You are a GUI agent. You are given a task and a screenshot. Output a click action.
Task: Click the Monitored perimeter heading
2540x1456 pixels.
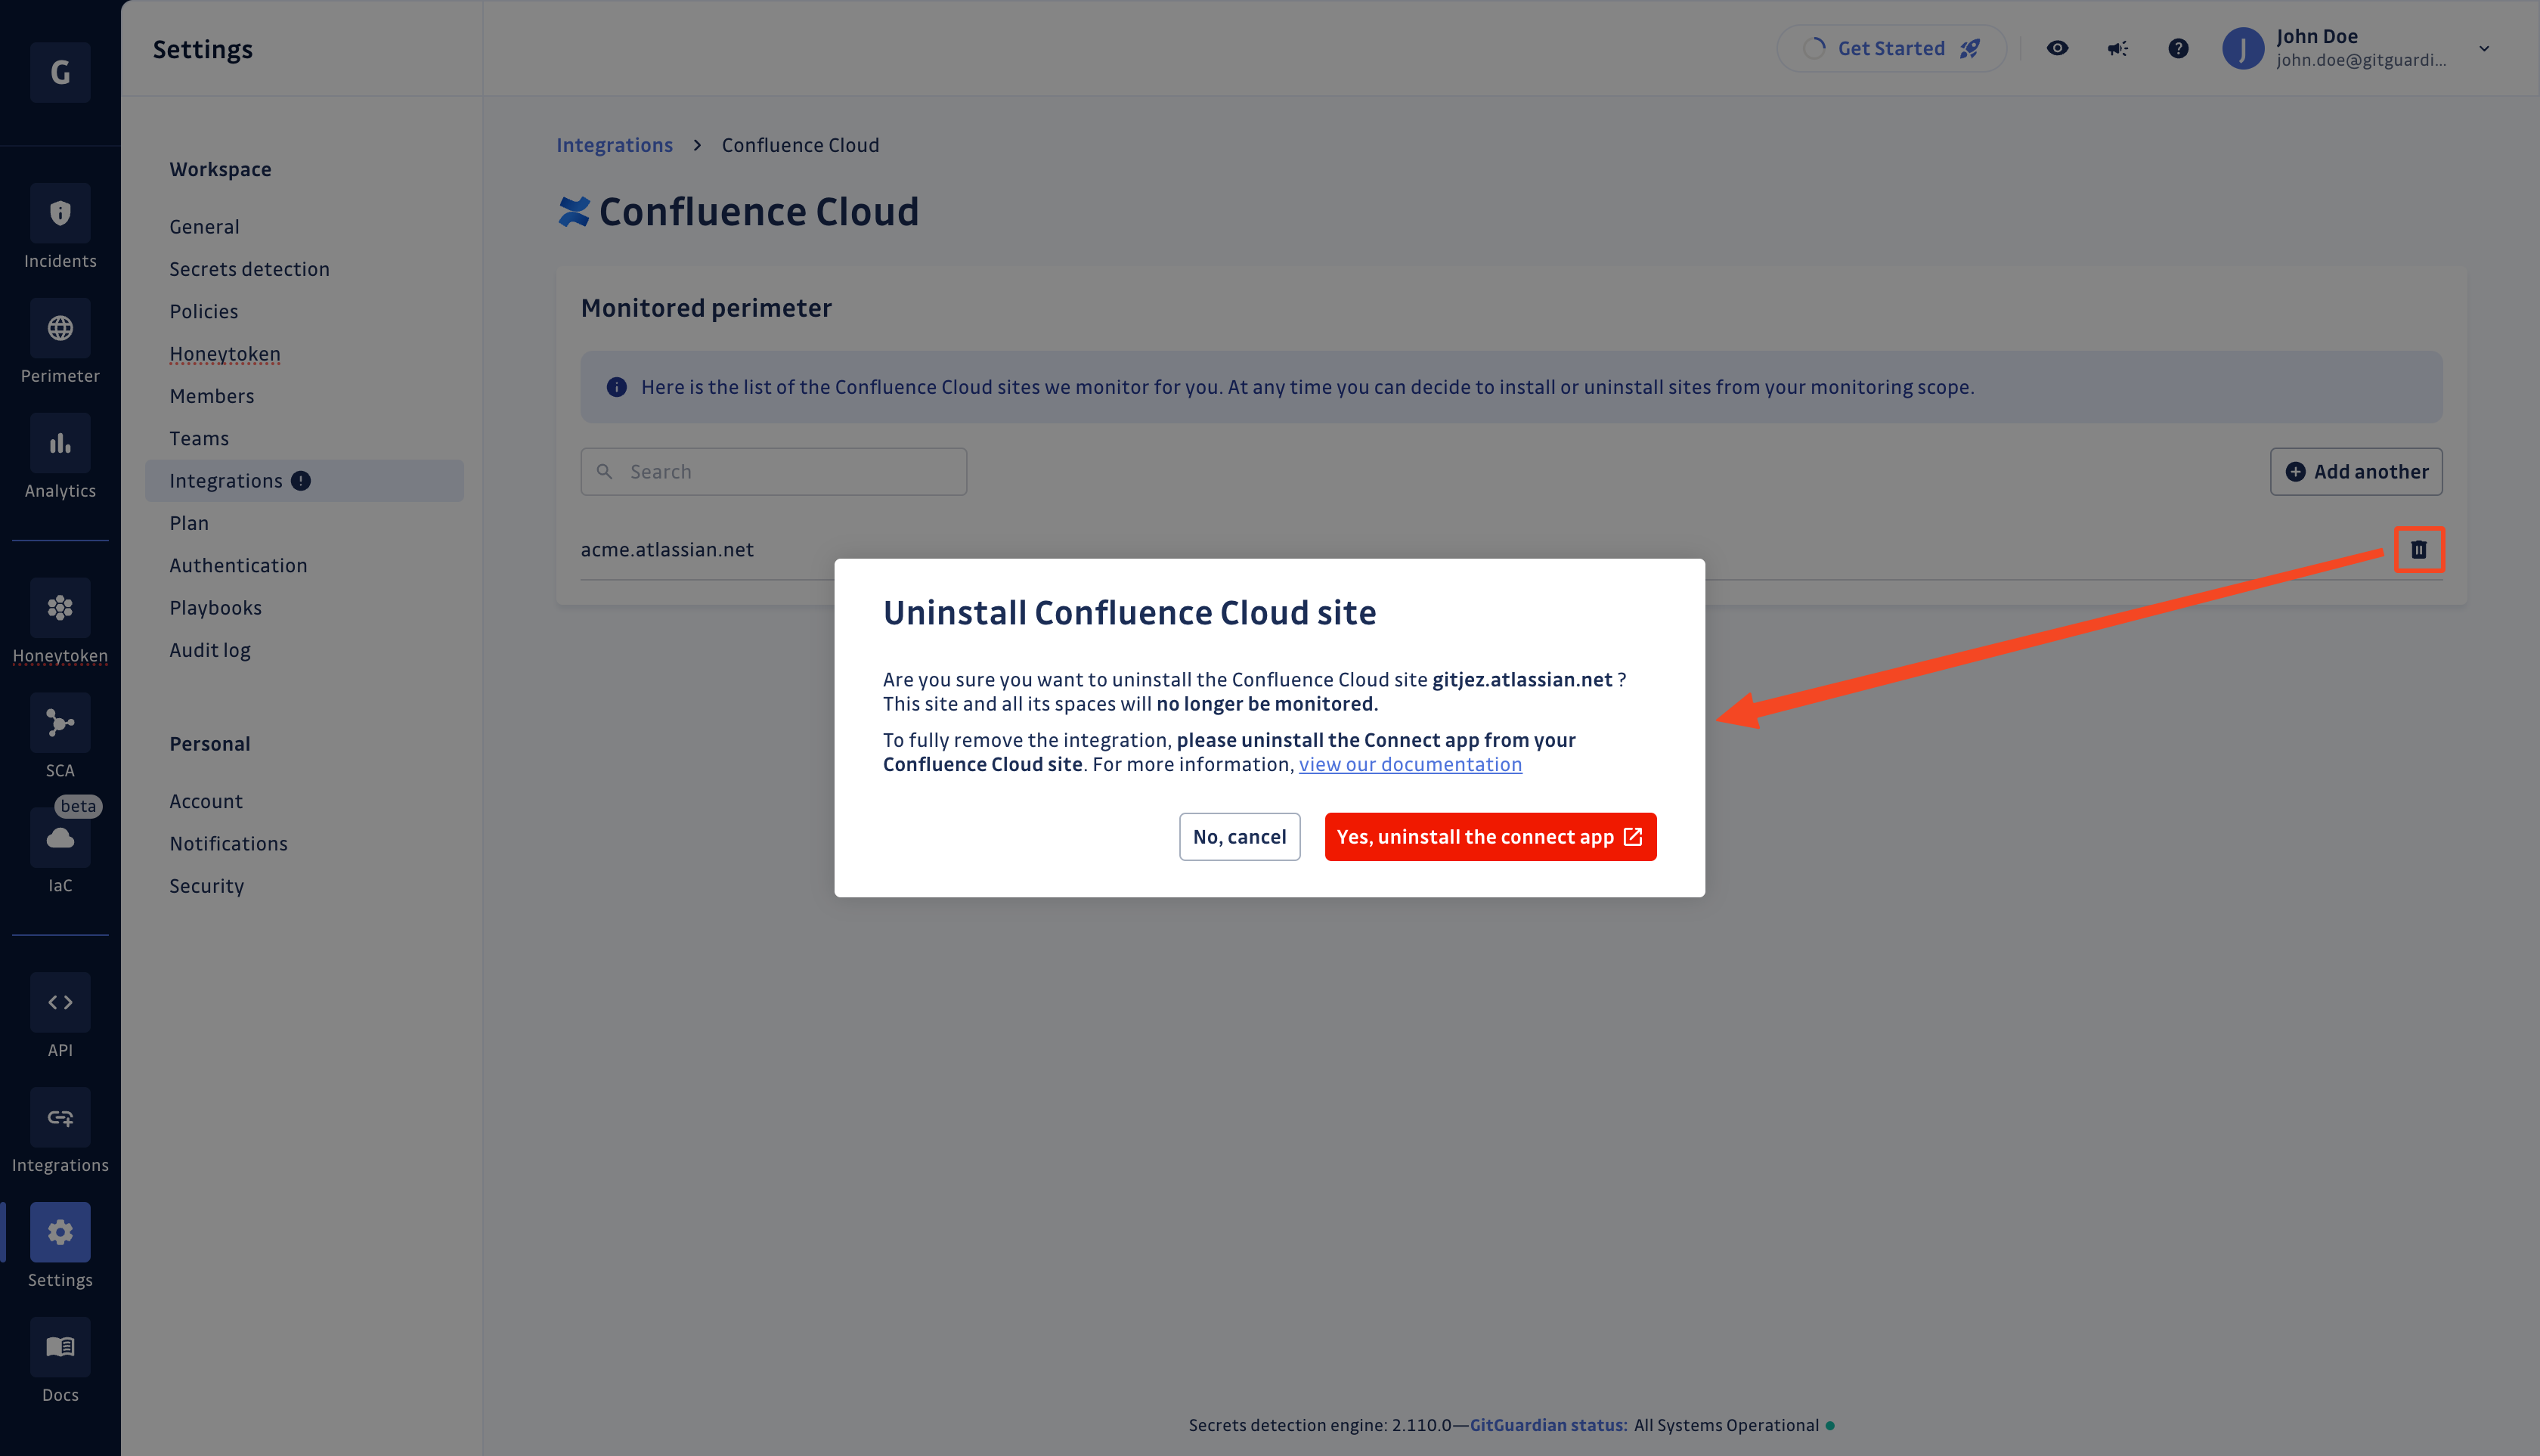pyautogui.click(x=706, y=308)
